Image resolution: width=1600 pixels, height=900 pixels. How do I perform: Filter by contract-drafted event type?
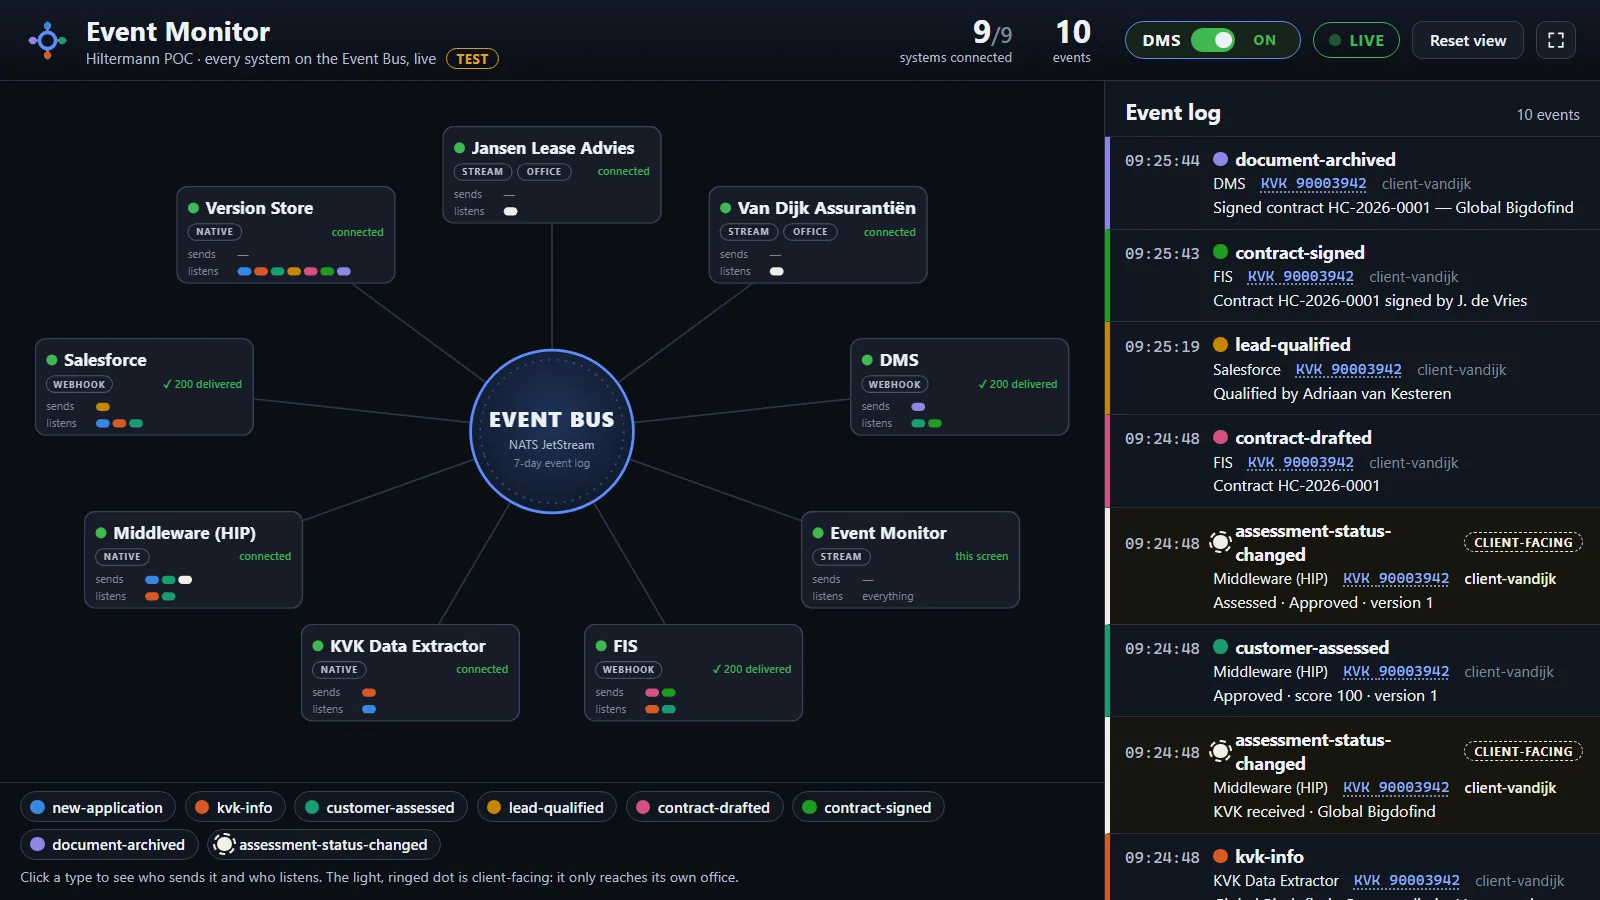click(705, 807)
